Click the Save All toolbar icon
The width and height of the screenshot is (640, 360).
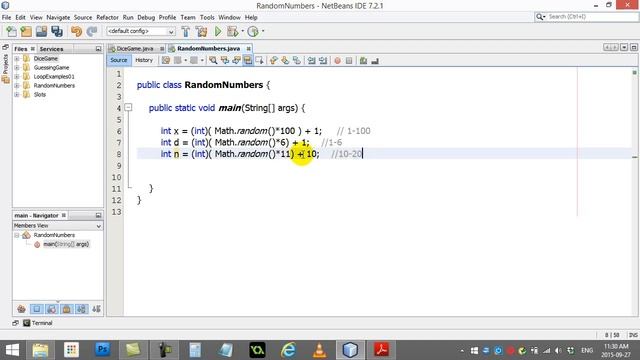click(57, 31)
